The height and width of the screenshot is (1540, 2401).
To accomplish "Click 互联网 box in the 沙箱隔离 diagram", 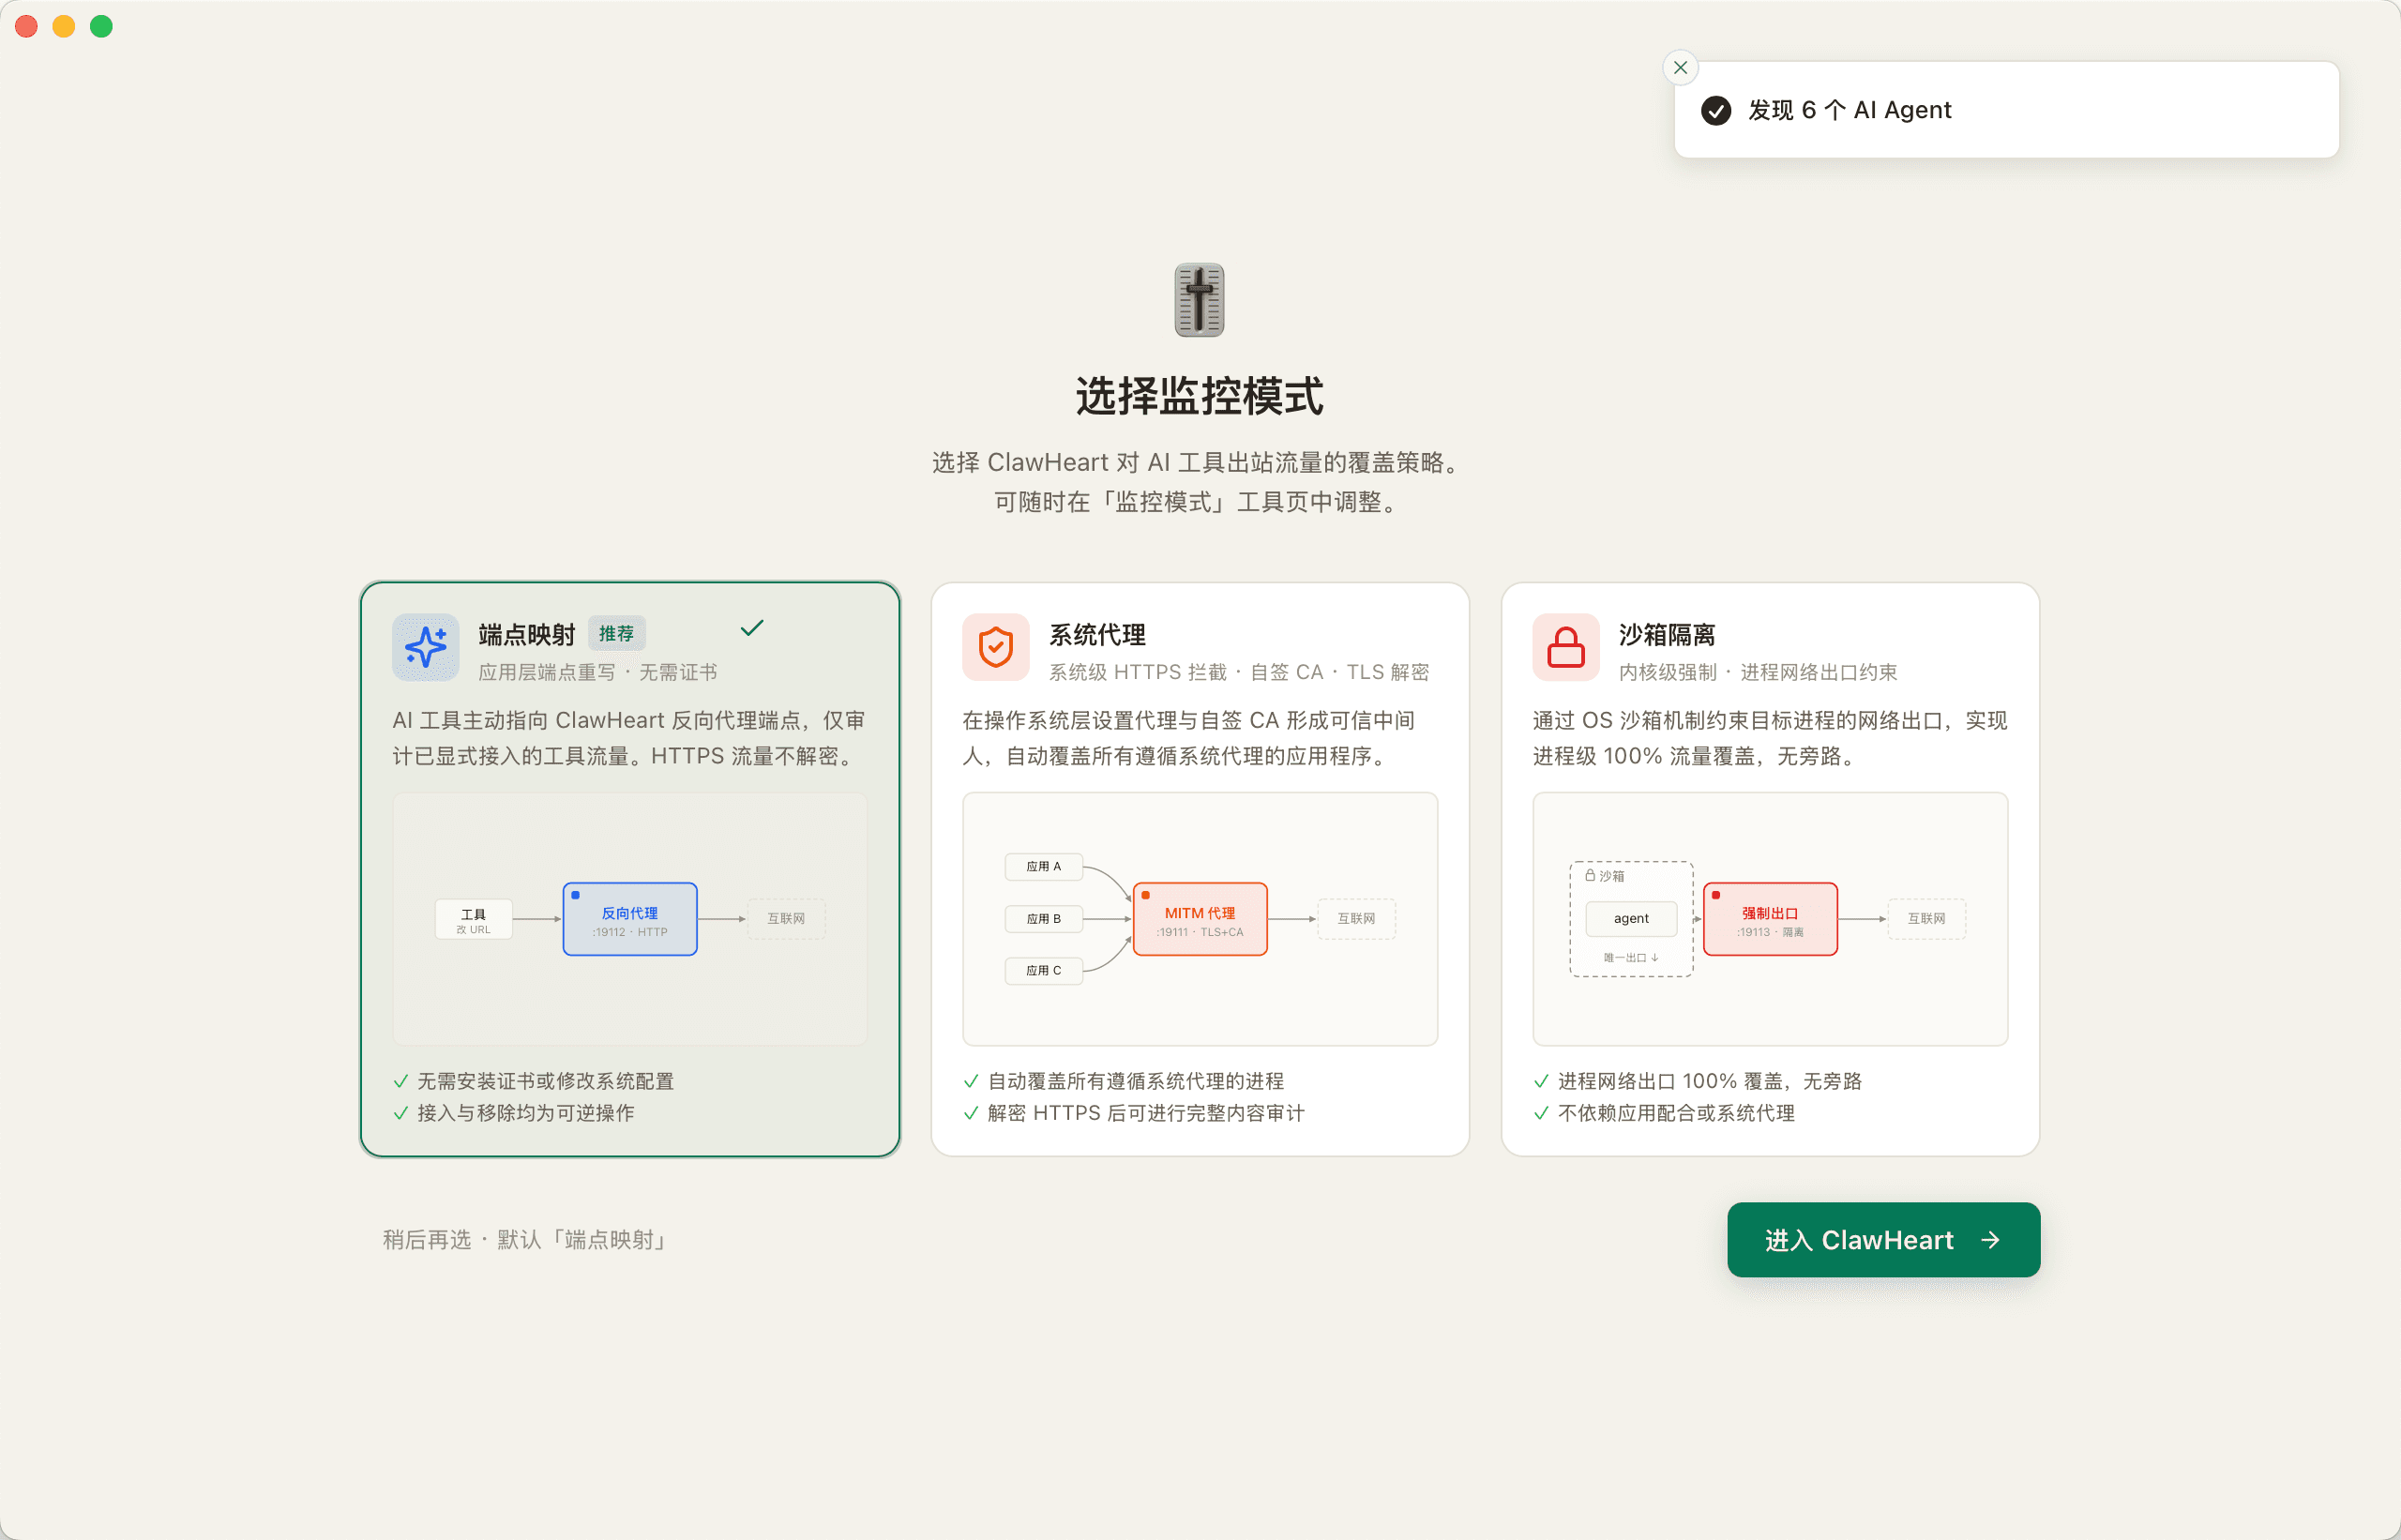I will pos(1926,918).
